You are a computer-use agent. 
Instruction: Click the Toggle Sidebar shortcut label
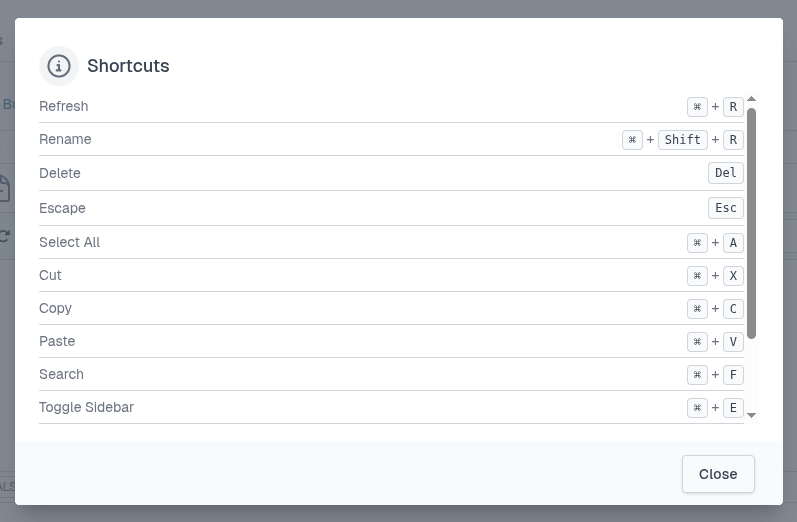(86, 407)
